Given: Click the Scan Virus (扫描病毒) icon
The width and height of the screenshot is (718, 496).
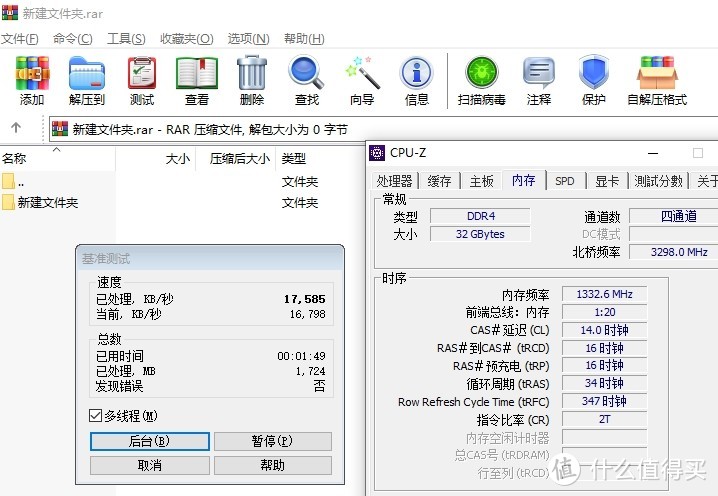Looking at the screenshot, I should [482, 73].
